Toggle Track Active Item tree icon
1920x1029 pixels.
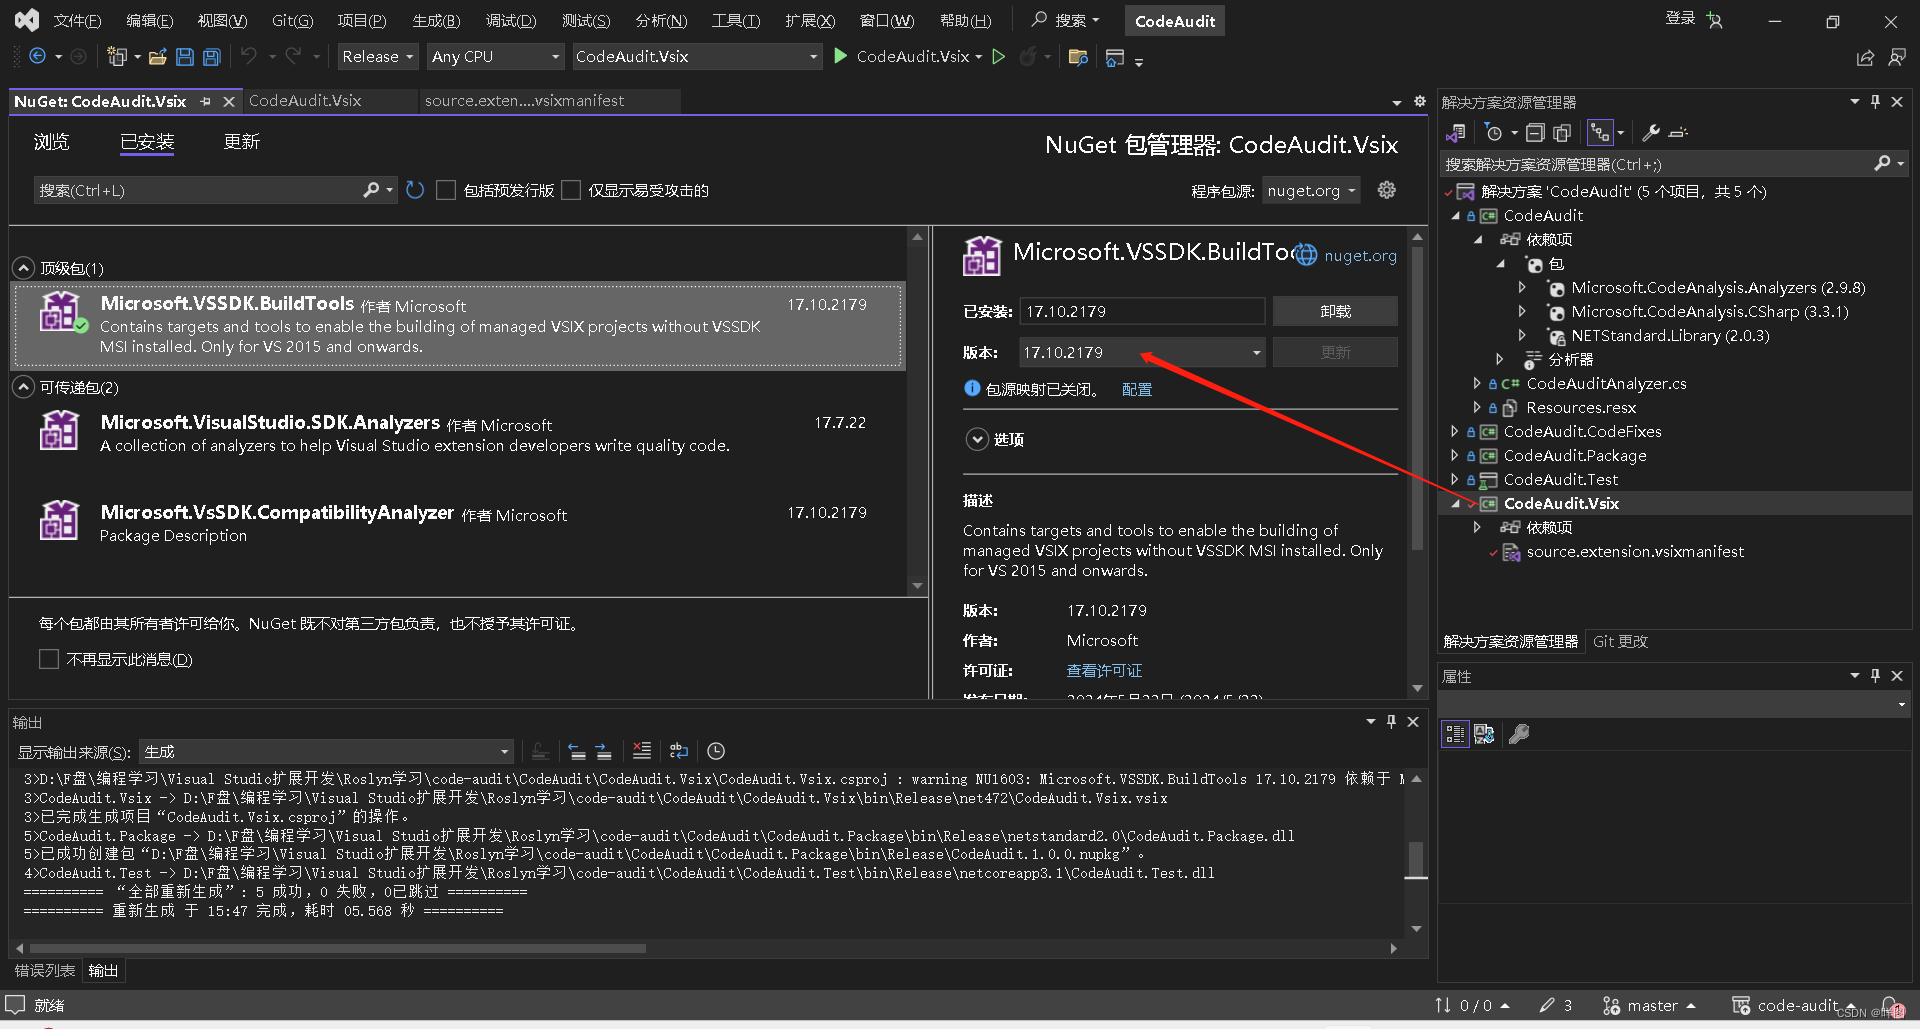[x=1601, y=132]
